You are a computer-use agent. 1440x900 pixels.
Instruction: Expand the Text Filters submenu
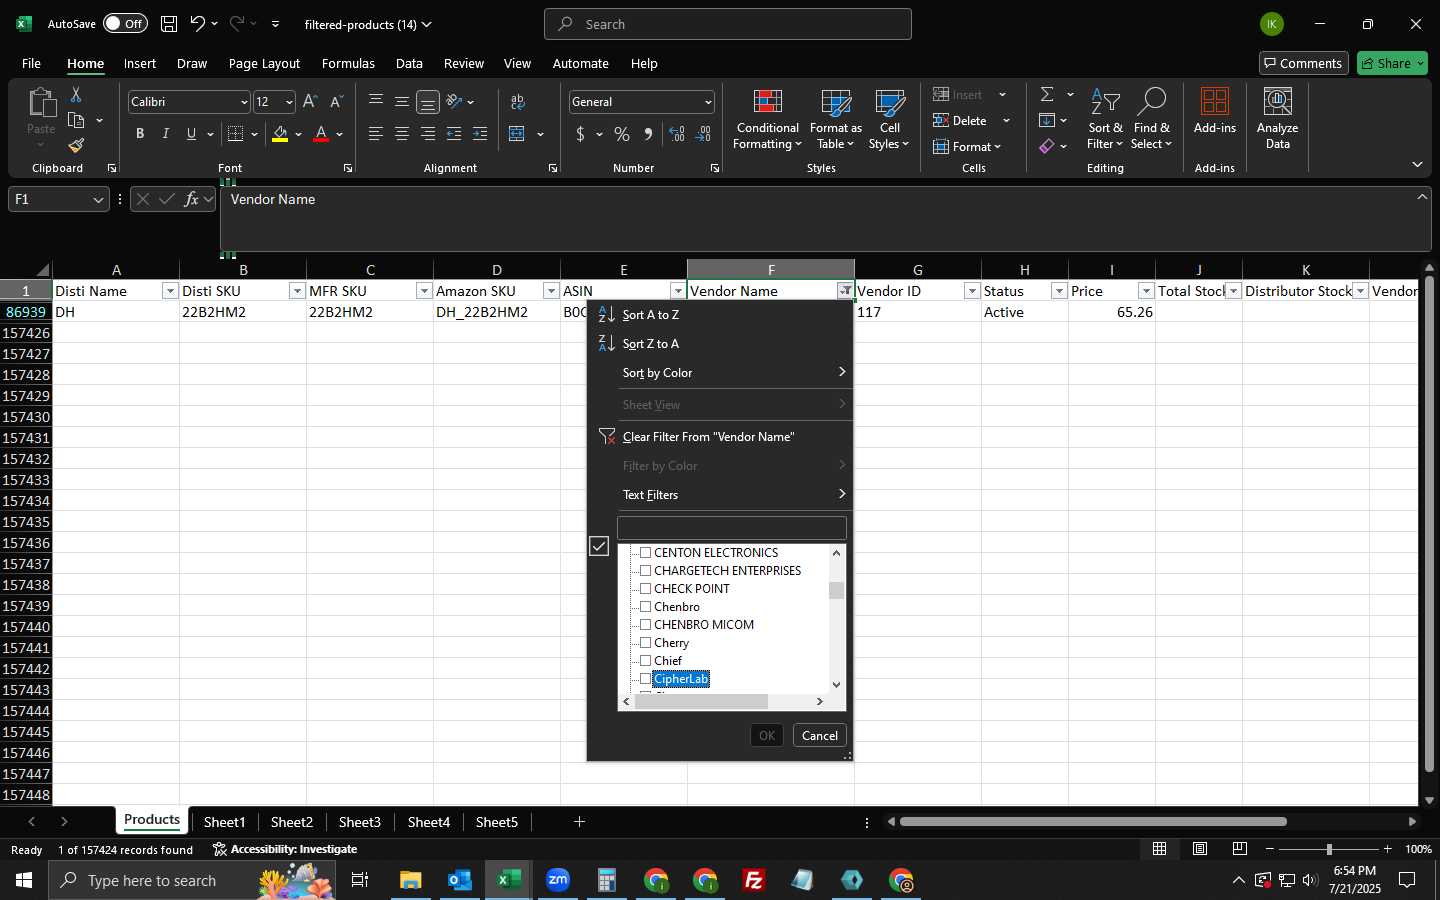pyautogui.click(x=720, y=494)
